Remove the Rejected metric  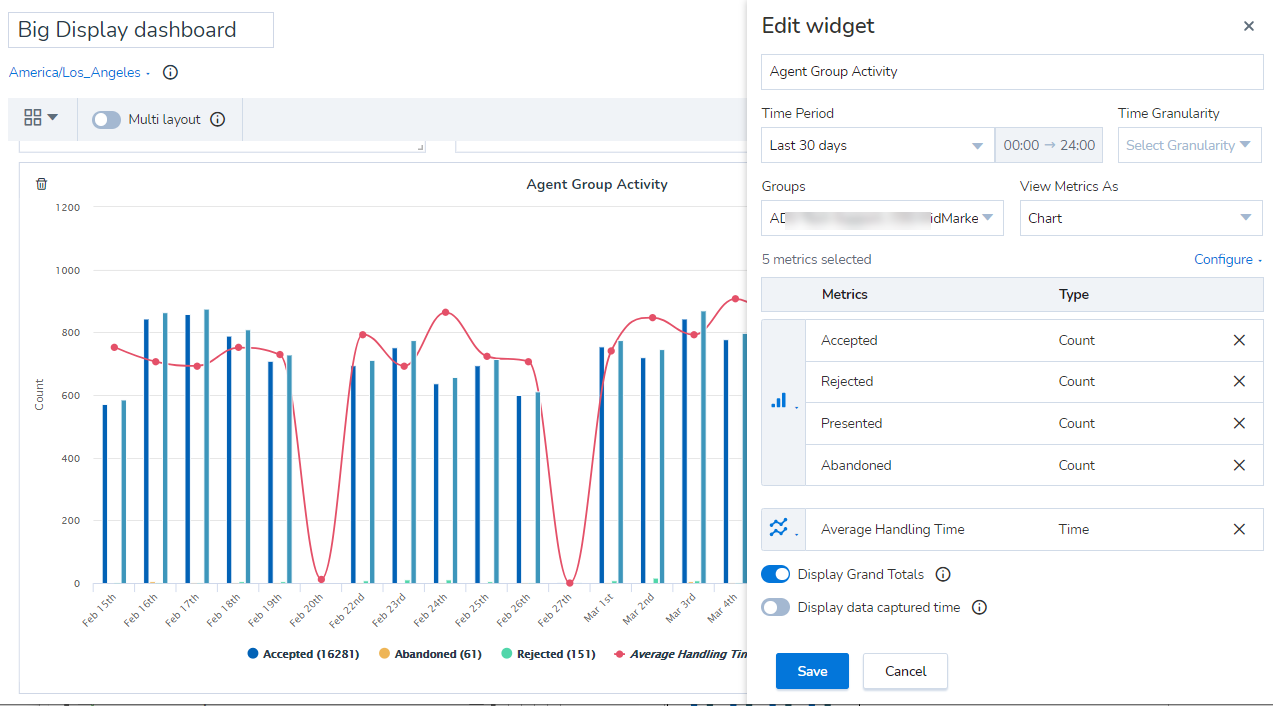click(1239, 381)
